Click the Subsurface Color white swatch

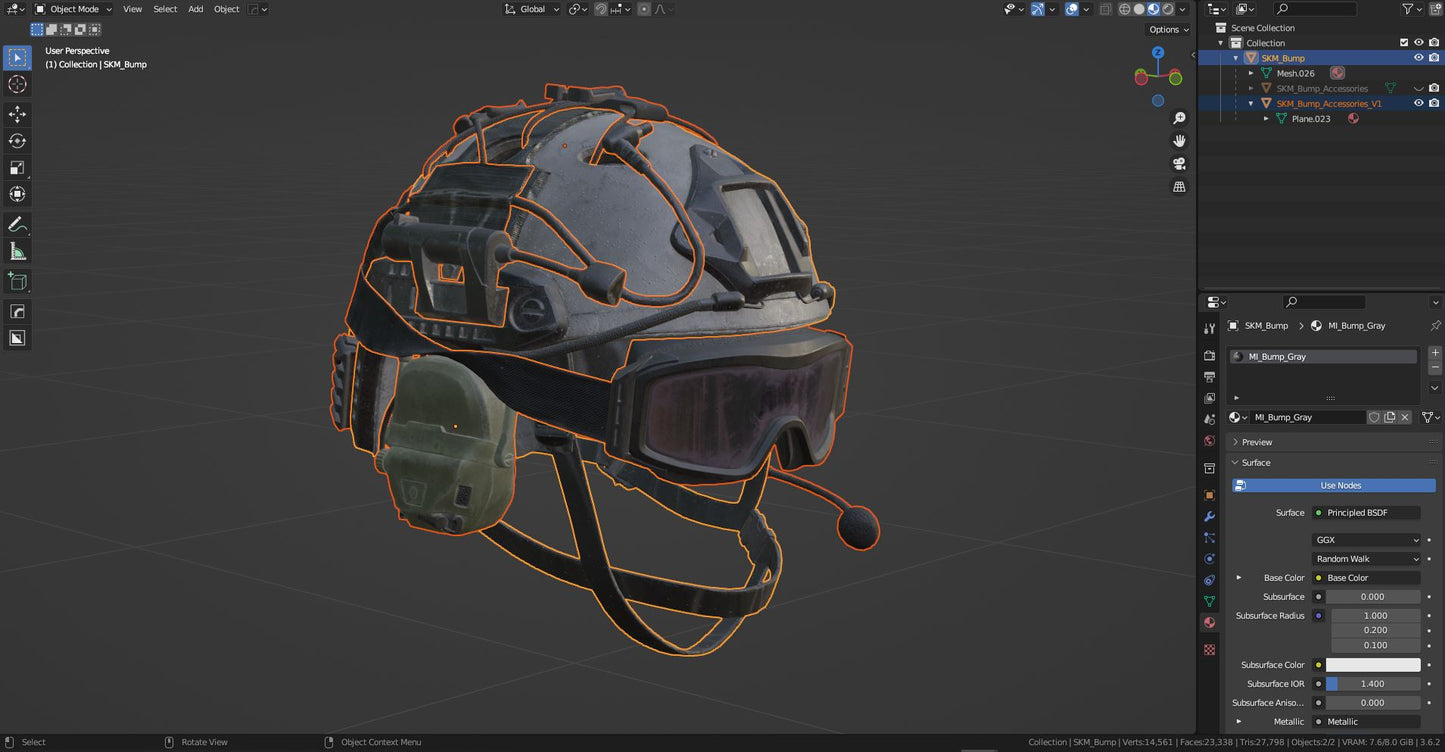[1372, 665]
